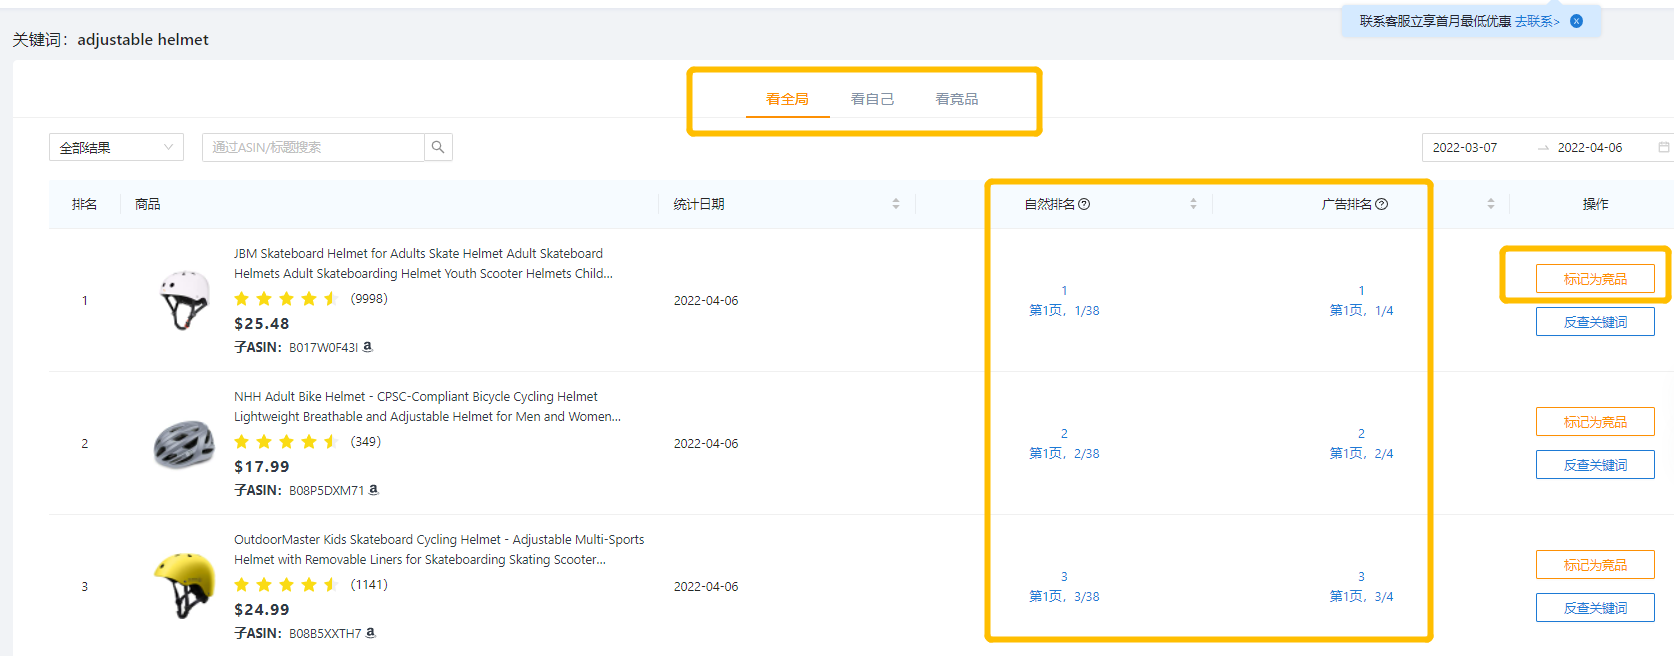
Task: Click 去联系 link in promo banner
Action: 1537,21
